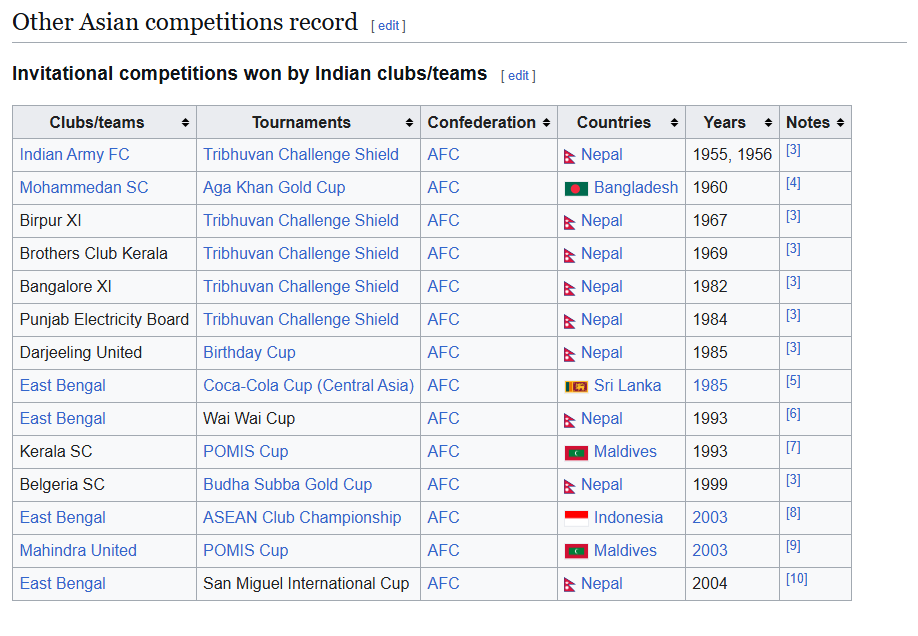Sort table by Notes column arrows
The width and height of the screenshot is (918, 636).
840,122
